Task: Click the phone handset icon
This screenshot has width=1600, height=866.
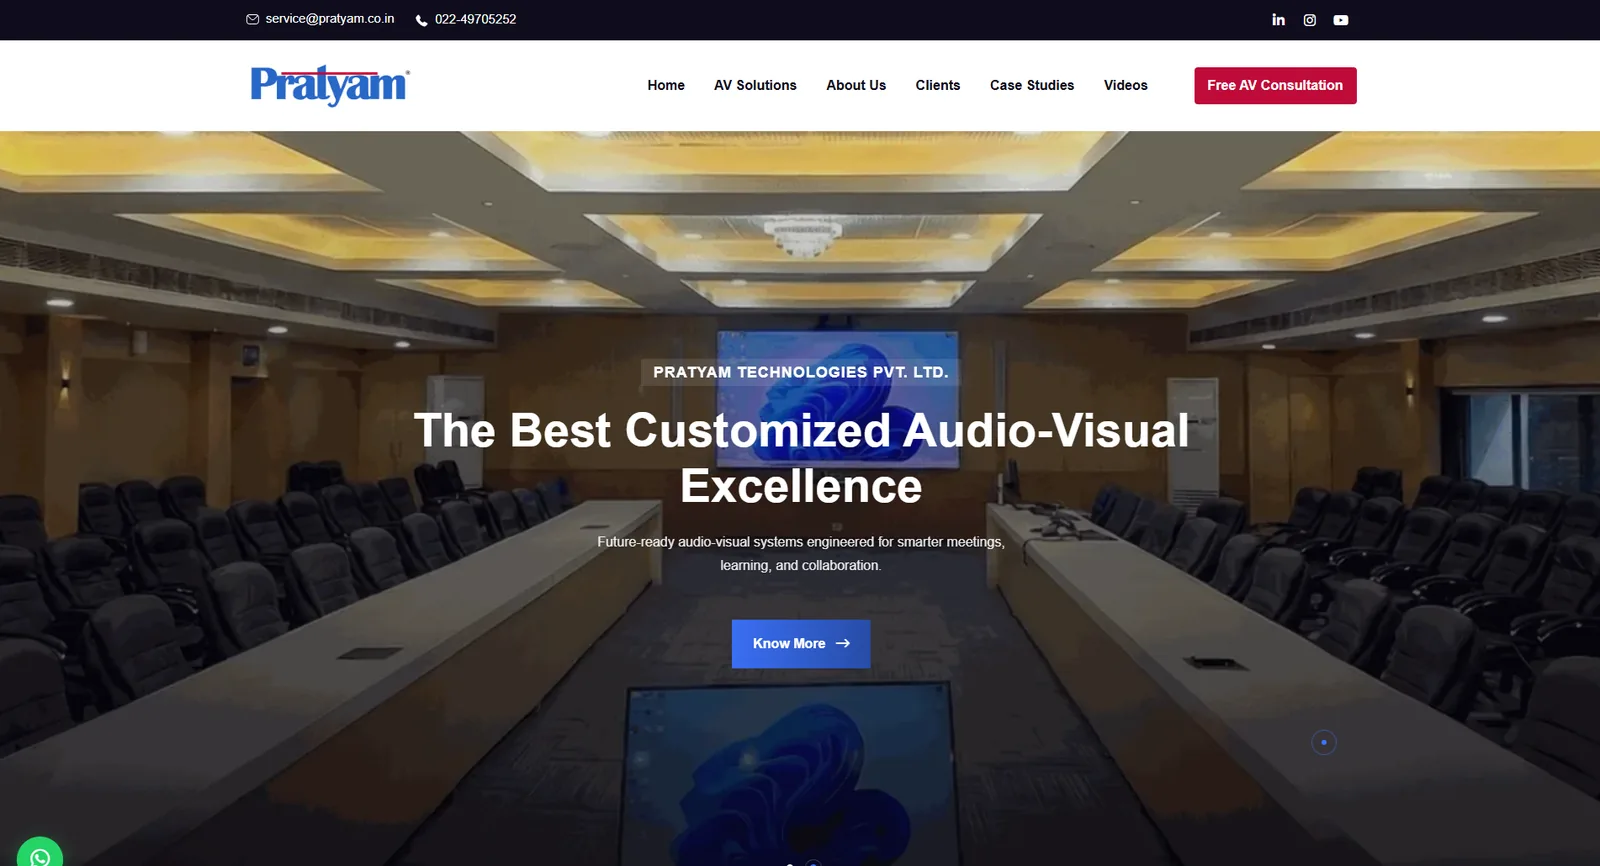Action: [421, 20]
